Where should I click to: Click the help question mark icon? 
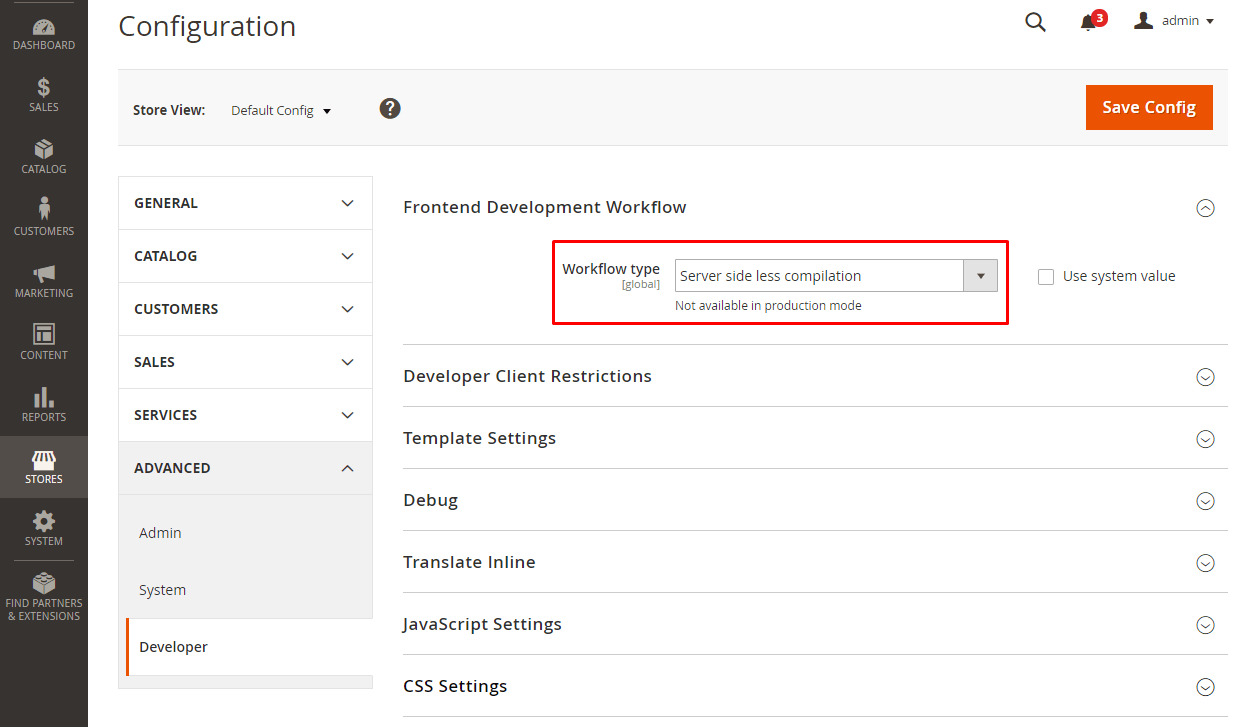[390, 108]
